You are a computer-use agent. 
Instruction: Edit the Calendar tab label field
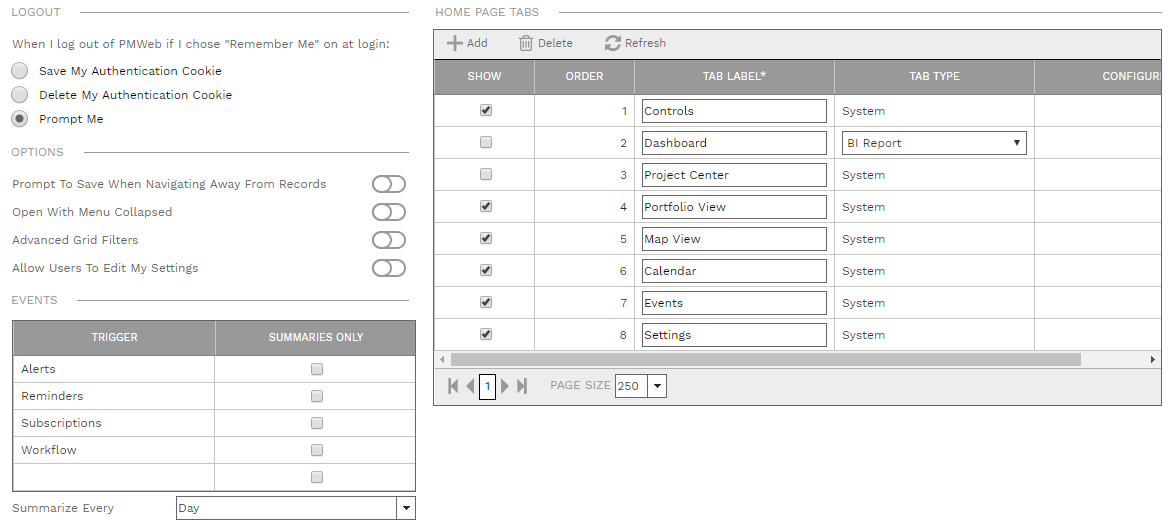click(734, 271)
